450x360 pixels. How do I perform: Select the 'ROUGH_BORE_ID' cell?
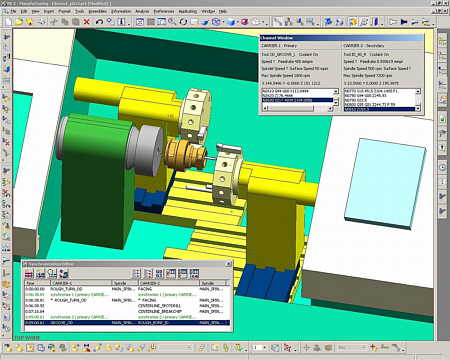[x=153, y=323]
